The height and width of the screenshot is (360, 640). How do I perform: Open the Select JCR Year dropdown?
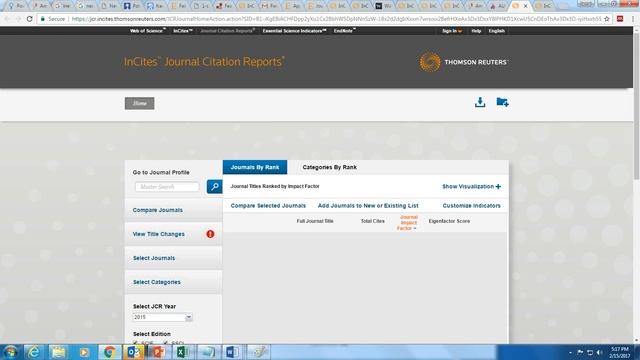click(162, 317)
